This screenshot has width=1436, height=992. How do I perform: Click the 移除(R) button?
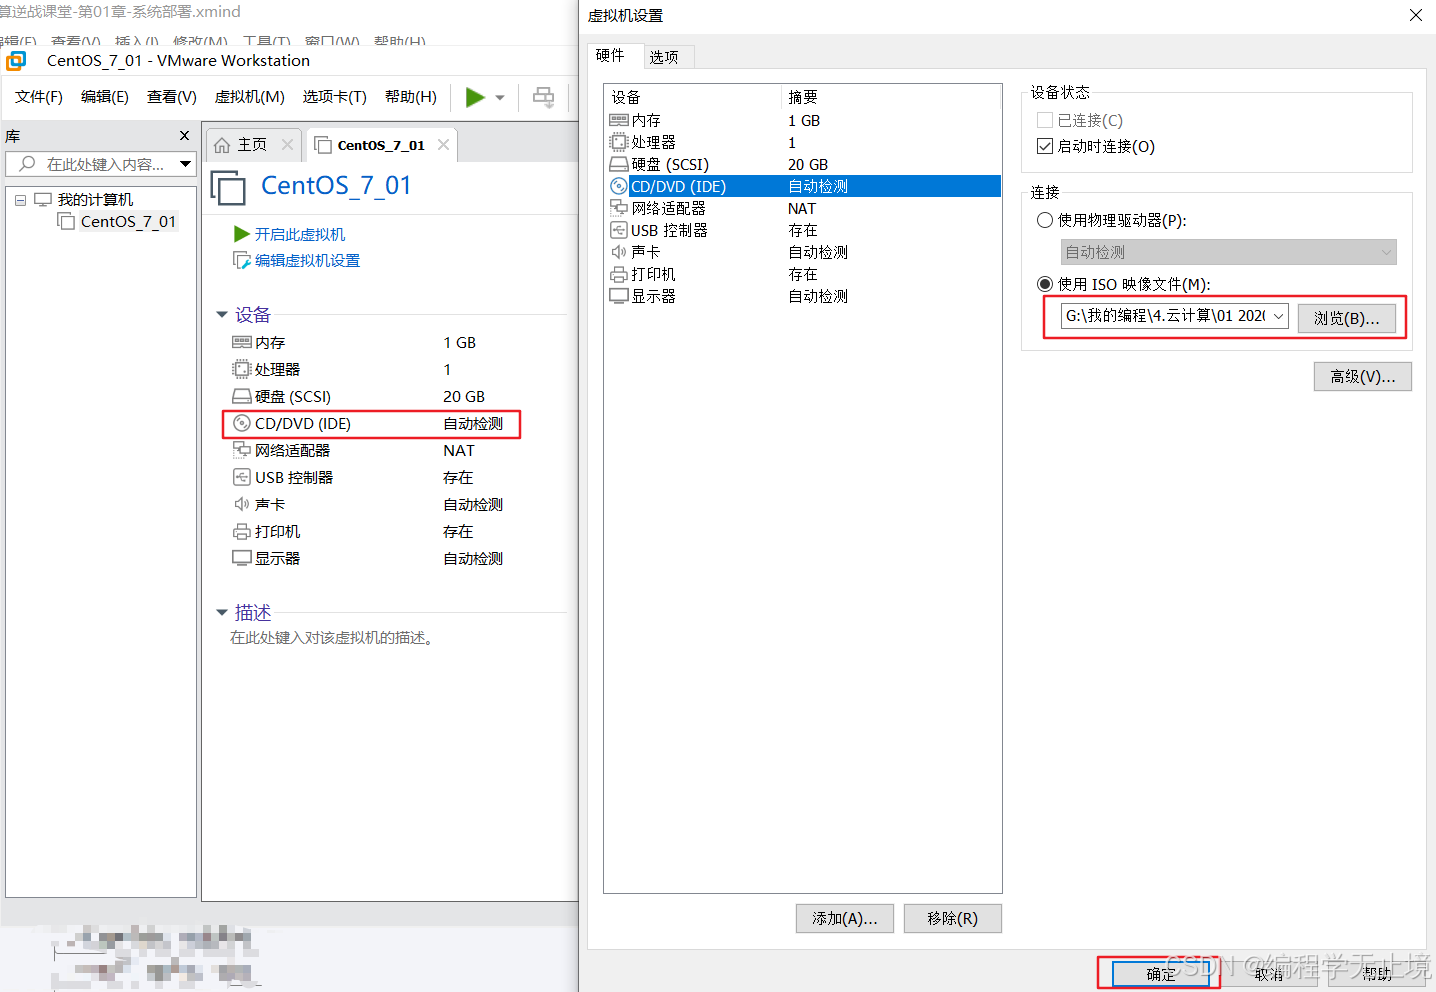952,918
